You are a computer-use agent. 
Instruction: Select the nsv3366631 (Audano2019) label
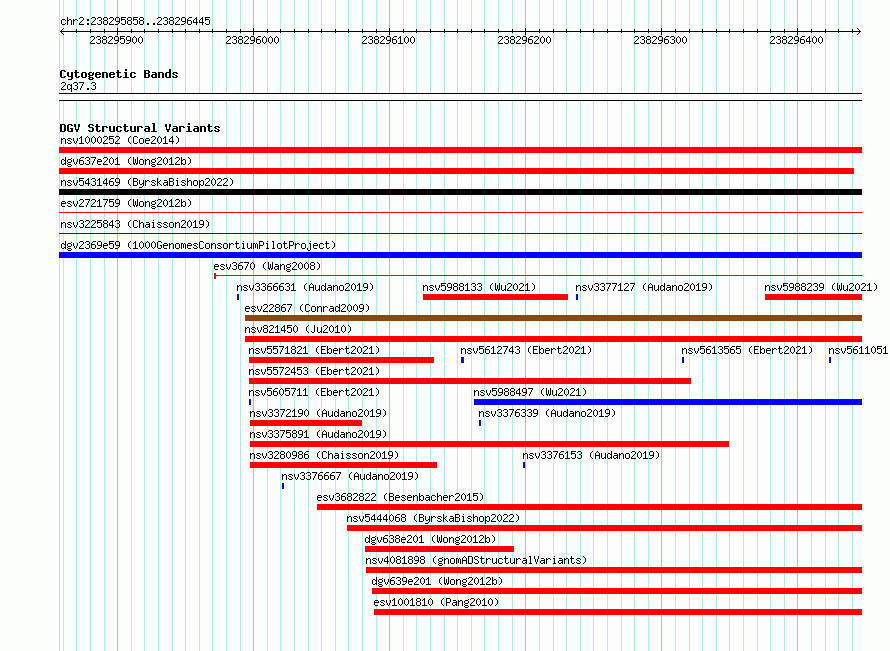305,287
